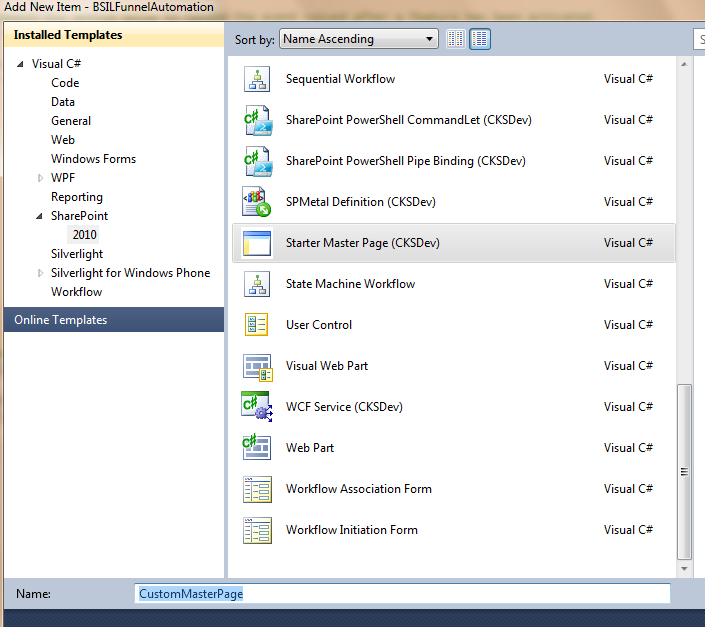The image size is (705, 627).
Task: Select State Machine Workflow name
Action: [350, 284]
